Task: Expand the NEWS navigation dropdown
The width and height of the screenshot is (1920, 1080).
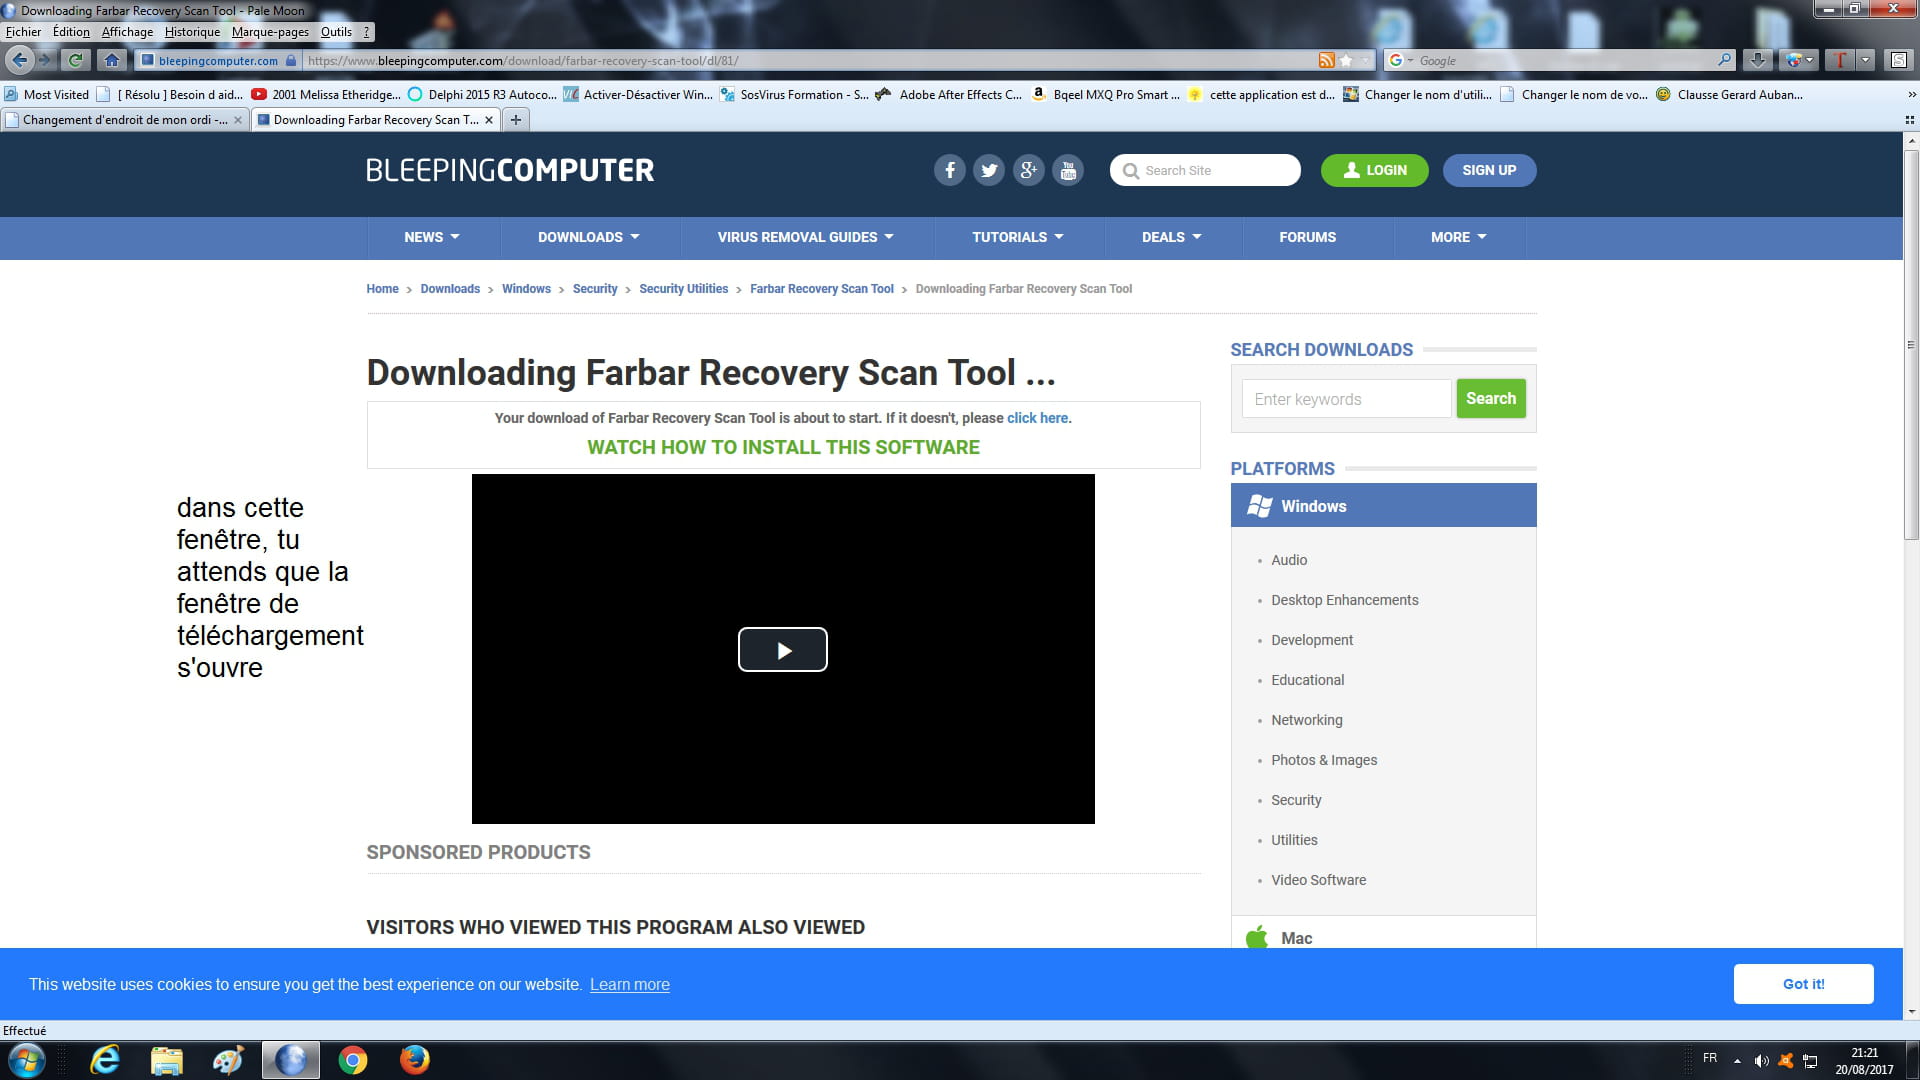Action: point(432,237)
